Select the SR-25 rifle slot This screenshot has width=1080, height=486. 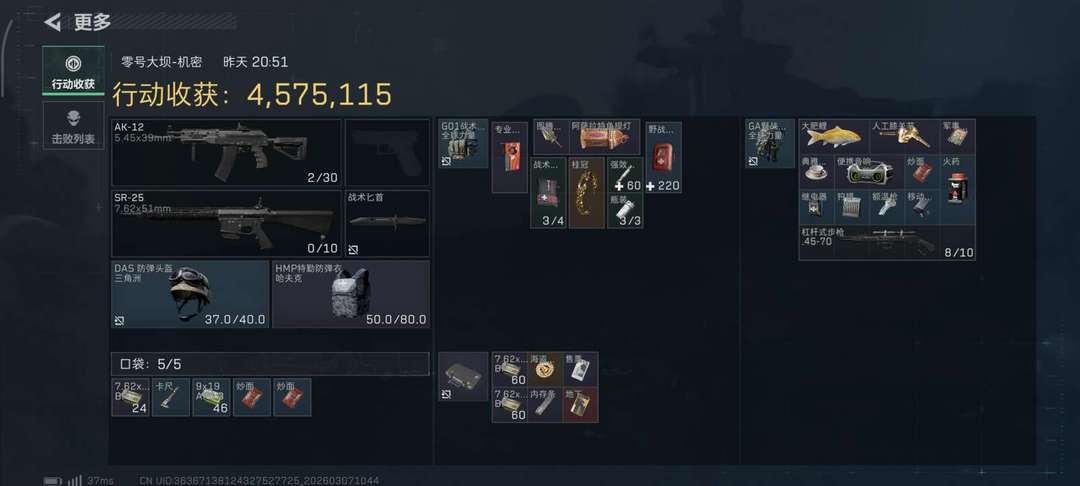[226, 224]
